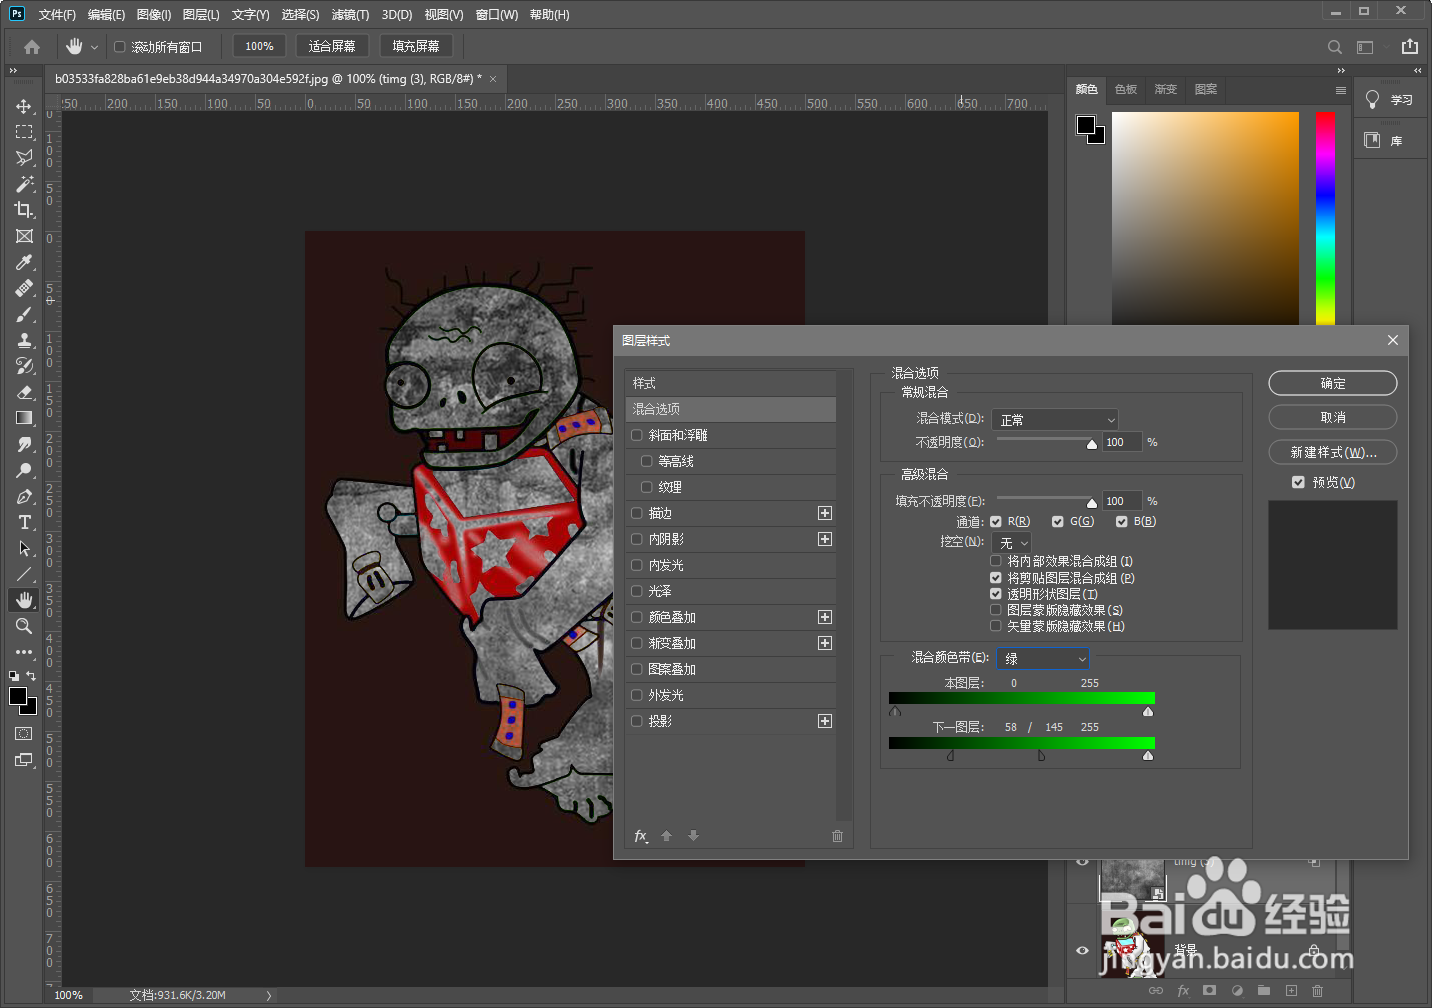
Task: Select the Crop tool
Action: coord(24,210)
